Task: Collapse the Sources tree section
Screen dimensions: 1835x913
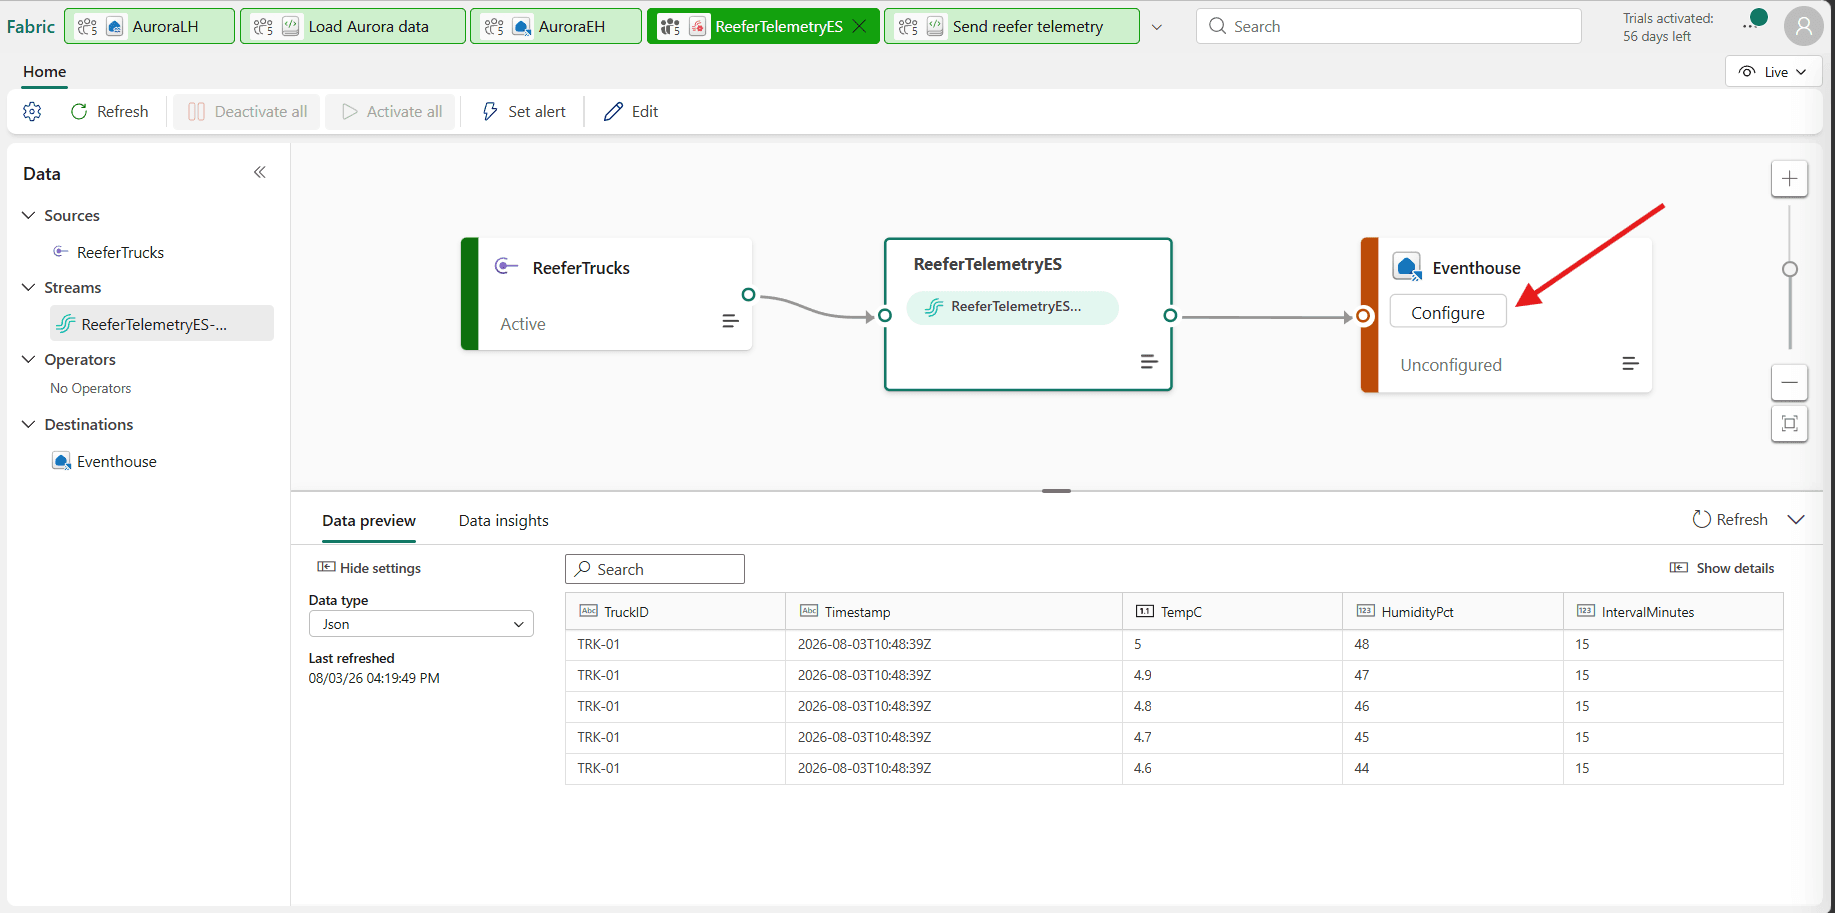Action: (x=29, y=215)
